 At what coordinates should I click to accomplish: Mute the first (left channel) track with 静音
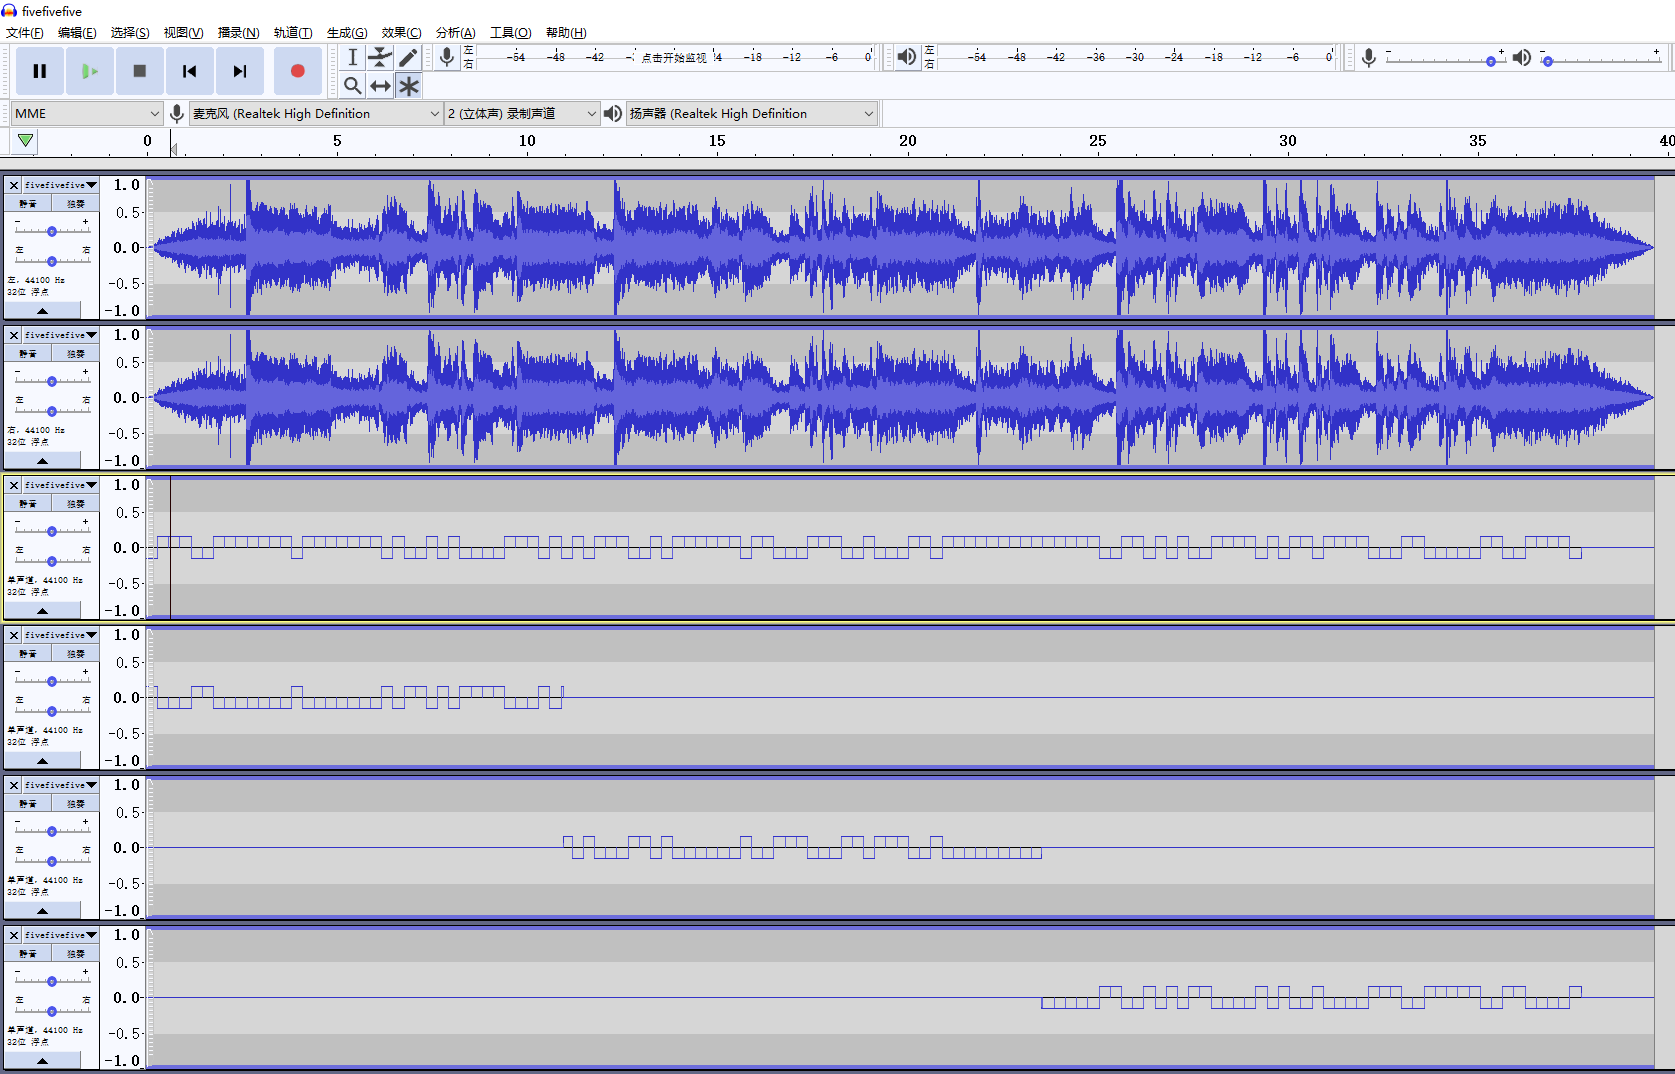coord(28,204)
